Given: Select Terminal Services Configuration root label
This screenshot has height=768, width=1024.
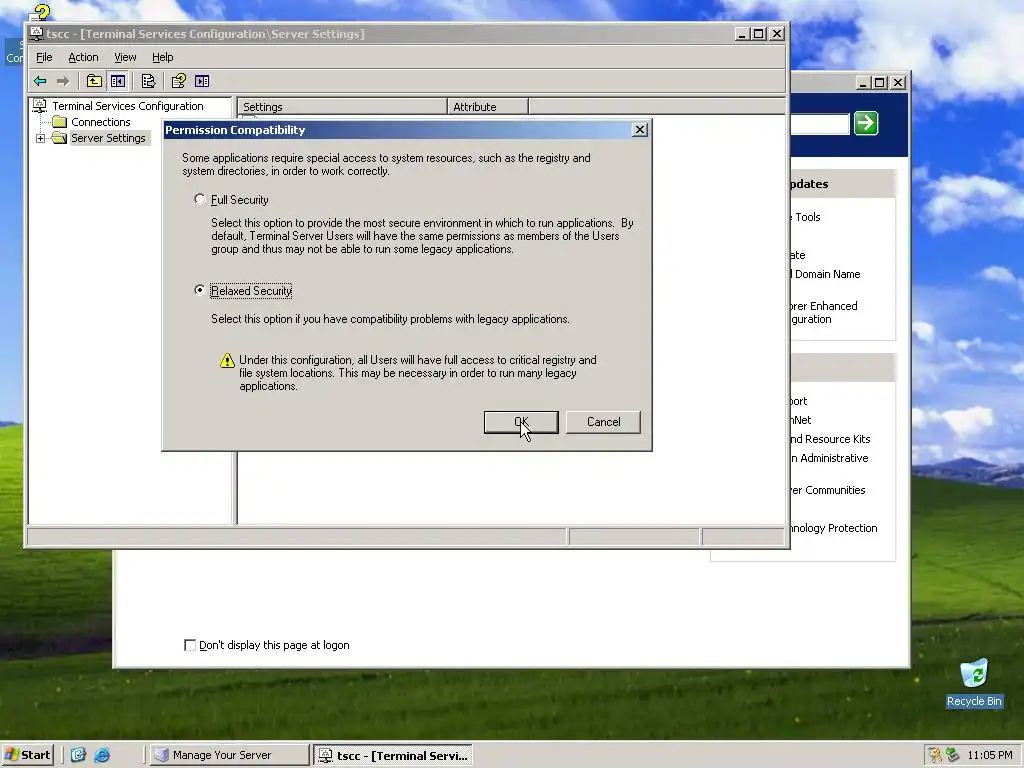Looking at the screenshot, I should 128,106.
